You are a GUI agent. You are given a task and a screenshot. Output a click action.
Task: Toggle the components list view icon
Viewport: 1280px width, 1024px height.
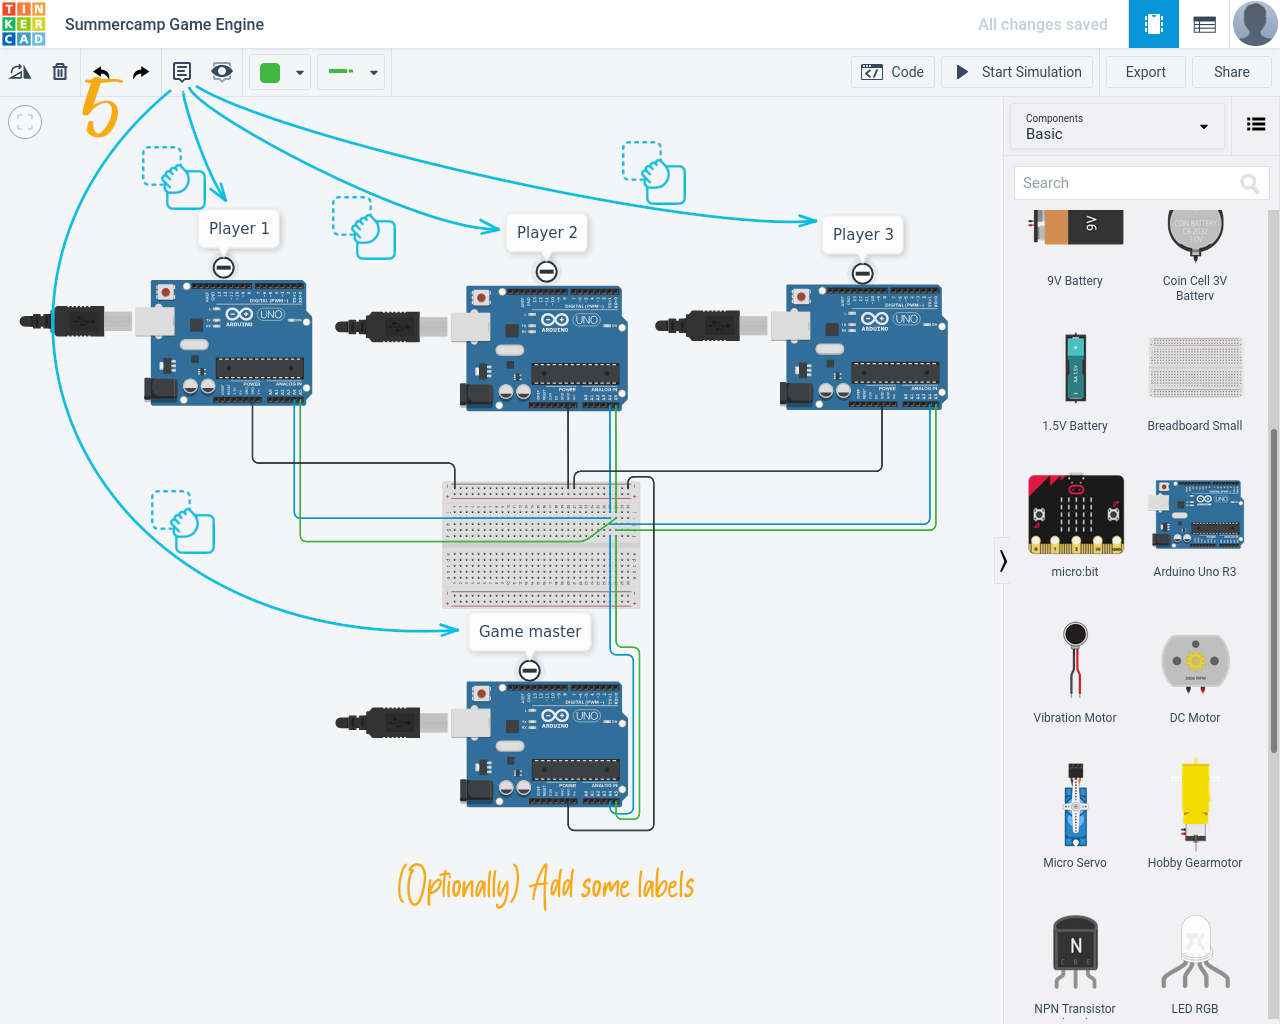(x=1256, y=124)
